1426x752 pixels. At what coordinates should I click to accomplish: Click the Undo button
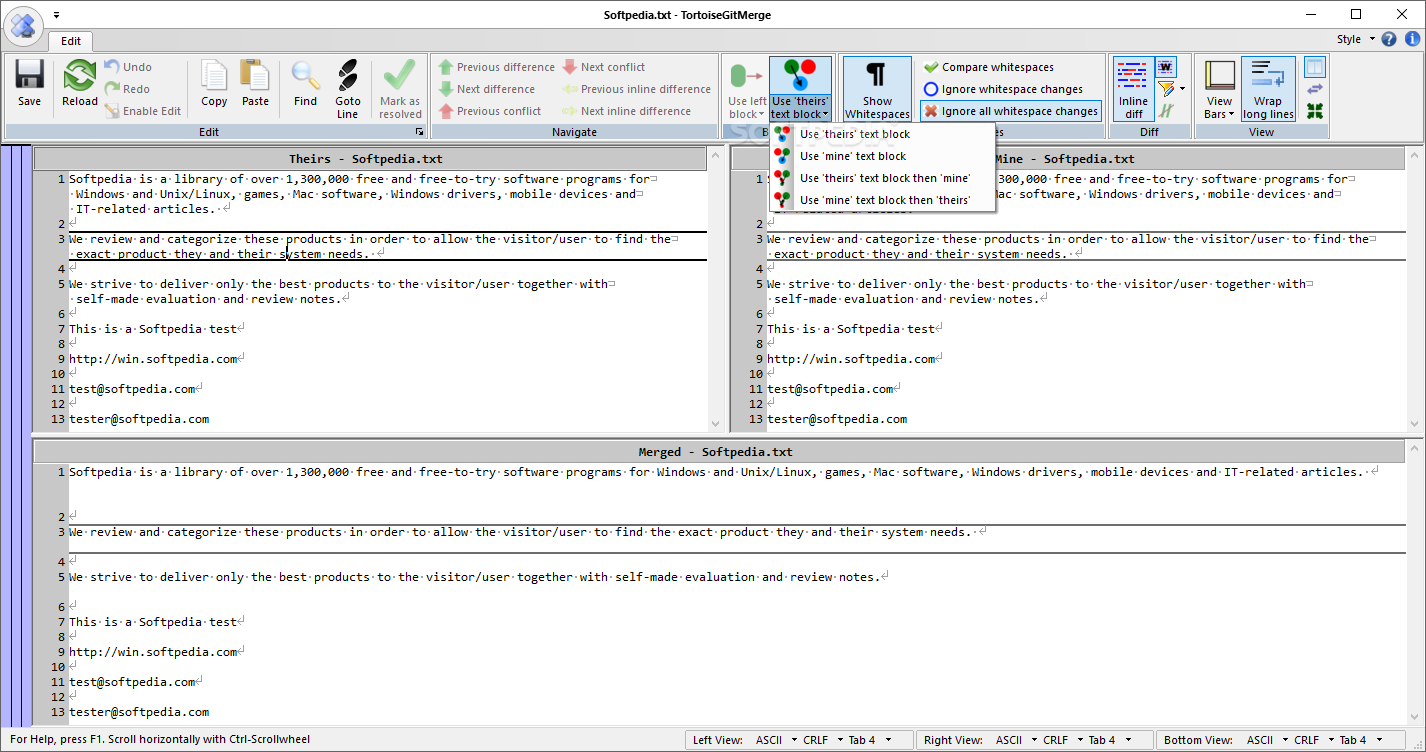point(128,67)
